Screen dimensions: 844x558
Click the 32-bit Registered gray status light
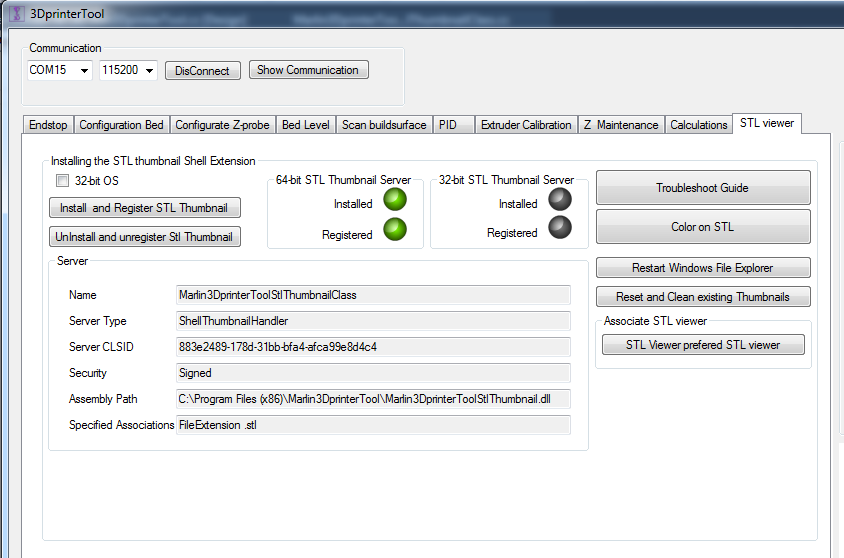561,230
